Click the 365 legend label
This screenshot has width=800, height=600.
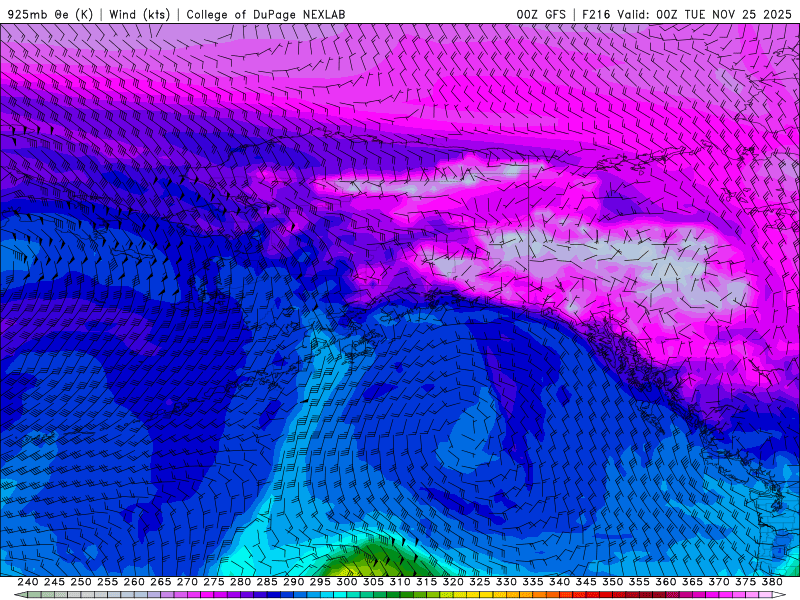point(692,582)
